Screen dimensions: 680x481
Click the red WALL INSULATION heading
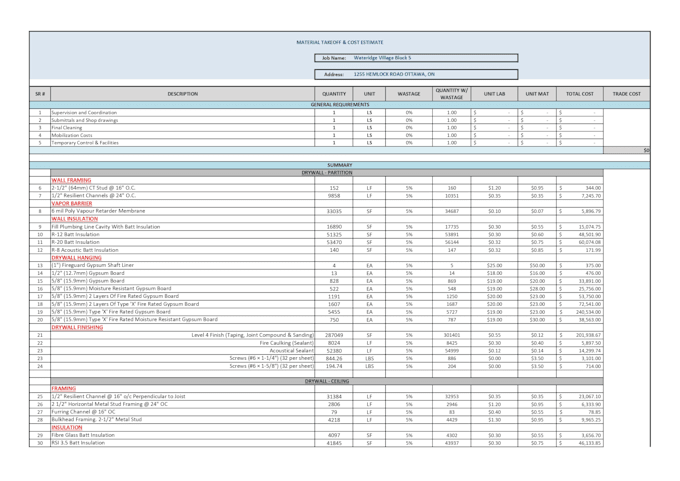tap(75, 219)
